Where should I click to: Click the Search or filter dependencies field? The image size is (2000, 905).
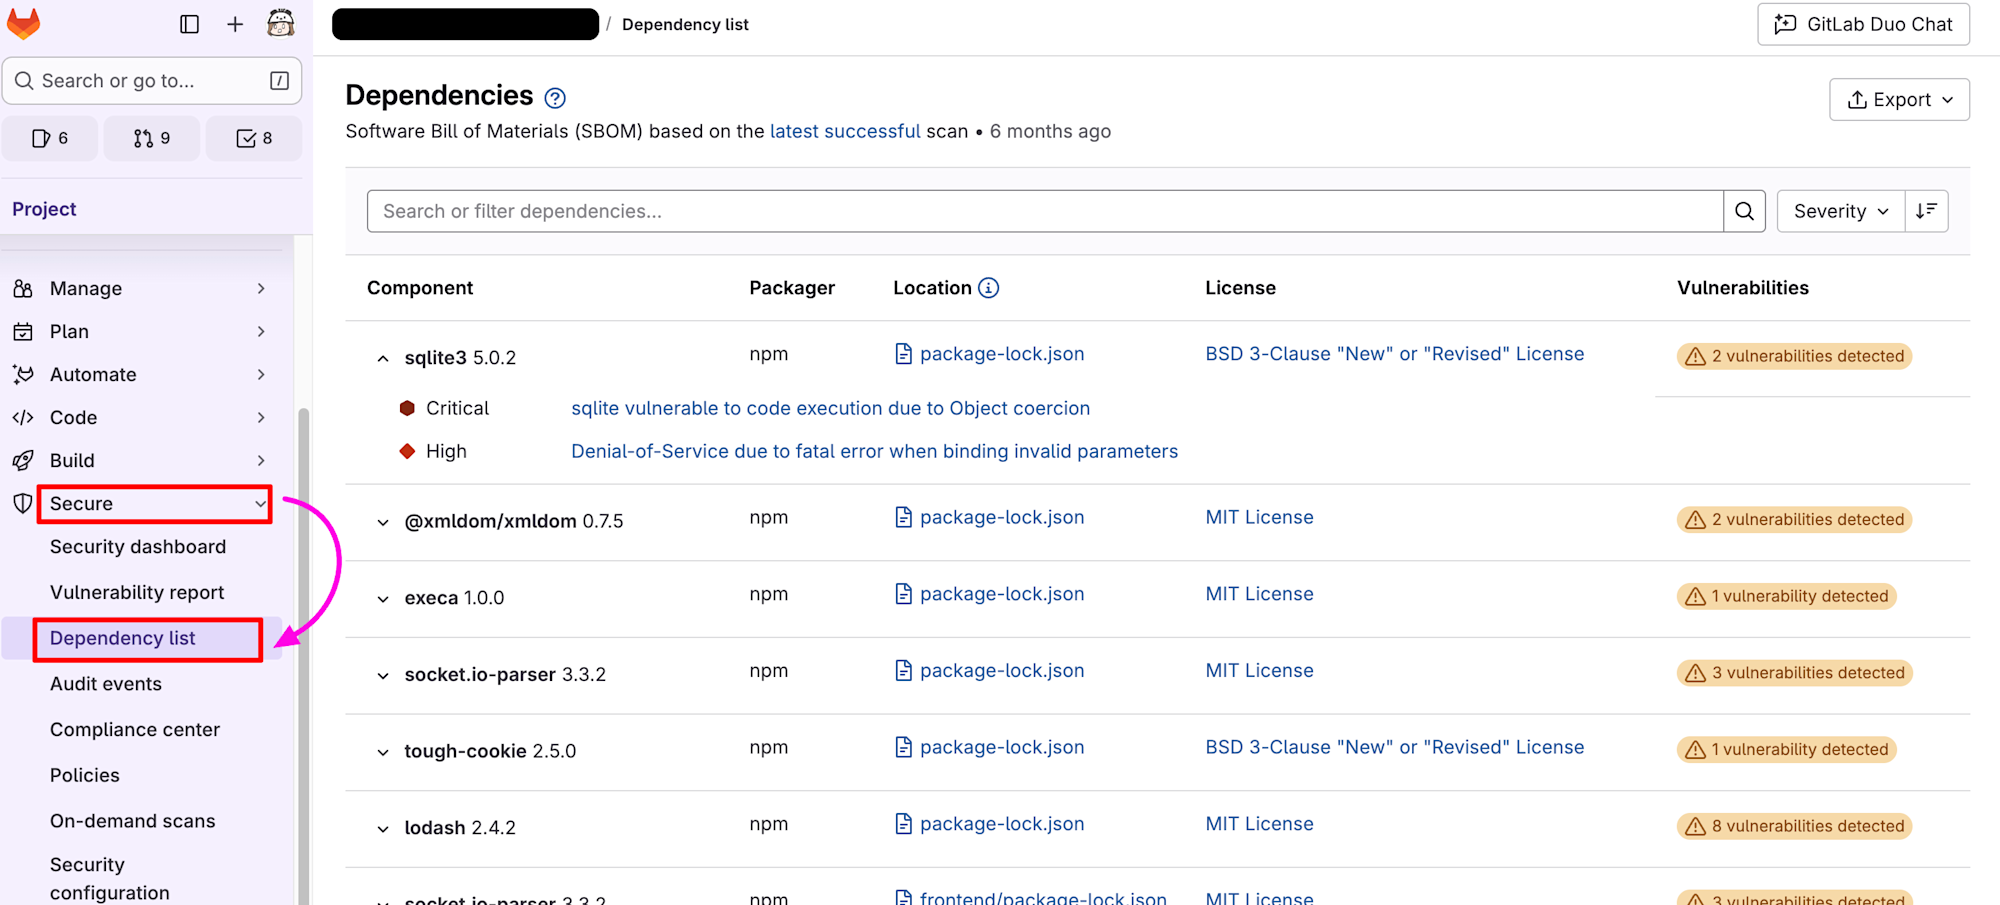tap(1045, 211)
